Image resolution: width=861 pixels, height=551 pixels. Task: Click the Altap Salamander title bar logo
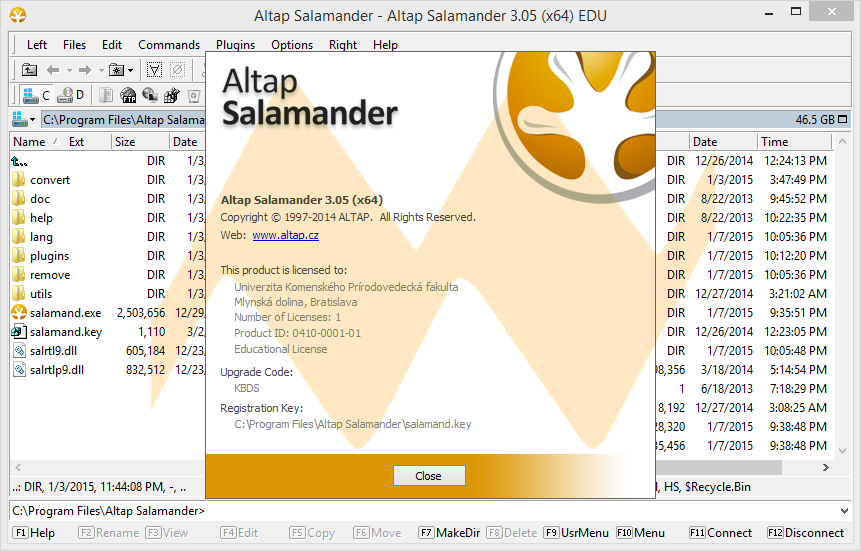(18, 15)
